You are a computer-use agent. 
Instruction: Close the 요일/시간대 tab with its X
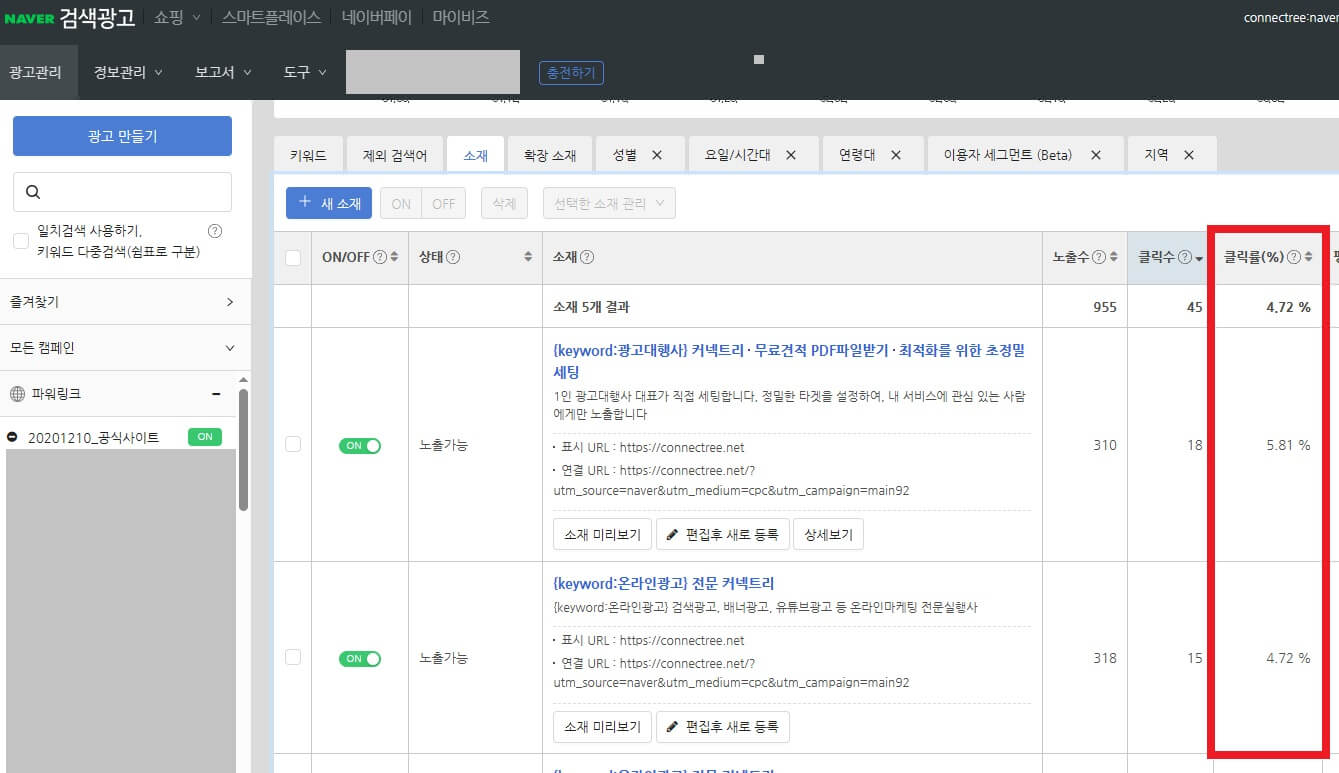791,155
